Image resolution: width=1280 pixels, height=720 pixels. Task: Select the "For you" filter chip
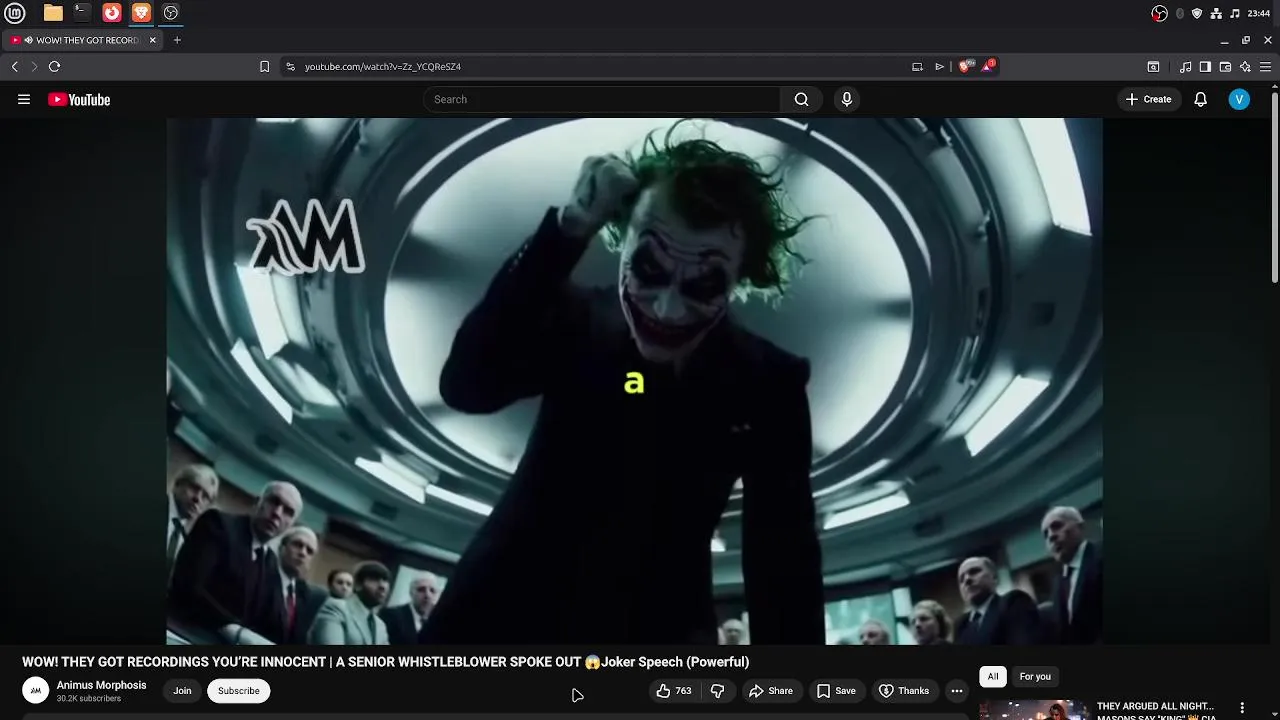coord(1035,677)
